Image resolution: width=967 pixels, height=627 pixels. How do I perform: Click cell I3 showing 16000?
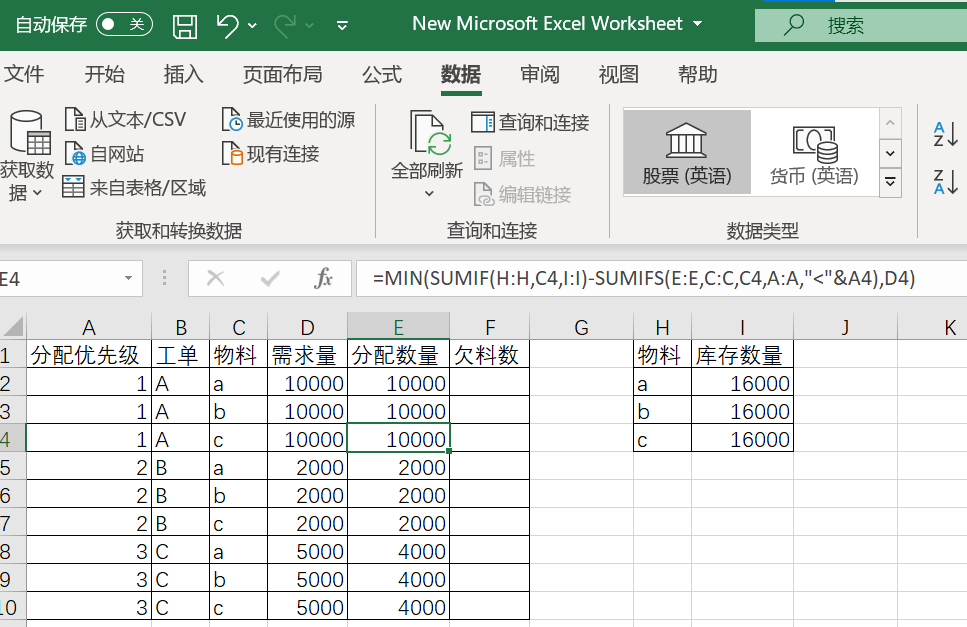[743, 411]
